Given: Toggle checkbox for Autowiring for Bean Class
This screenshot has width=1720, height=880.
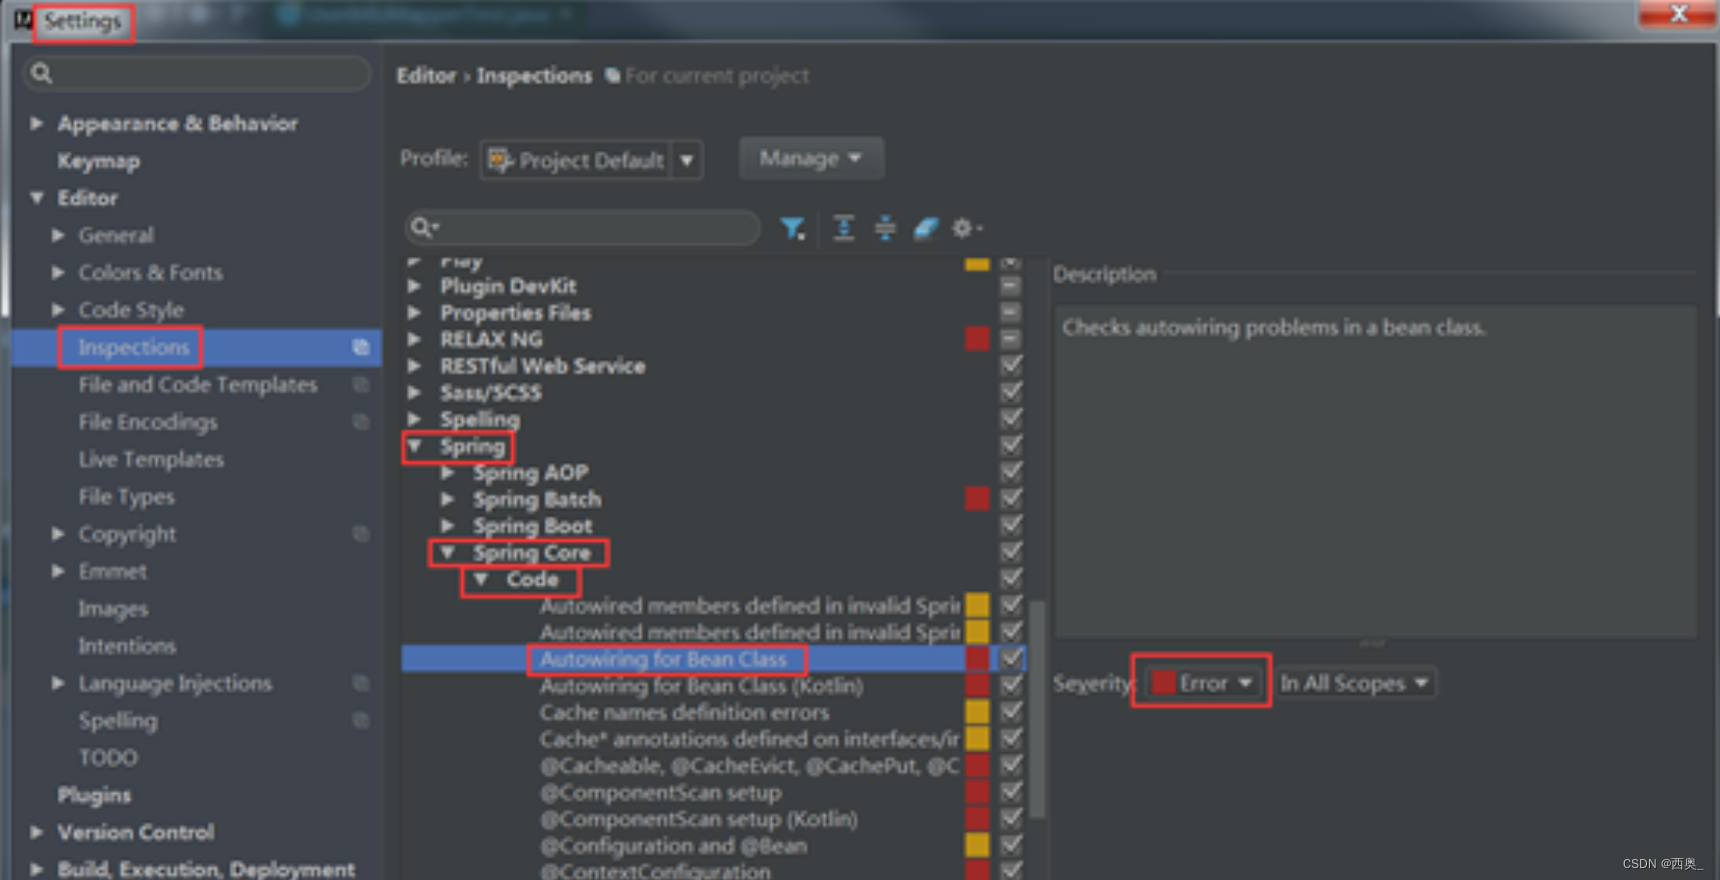Looking at the screenshot, I should coord(1011,659).
